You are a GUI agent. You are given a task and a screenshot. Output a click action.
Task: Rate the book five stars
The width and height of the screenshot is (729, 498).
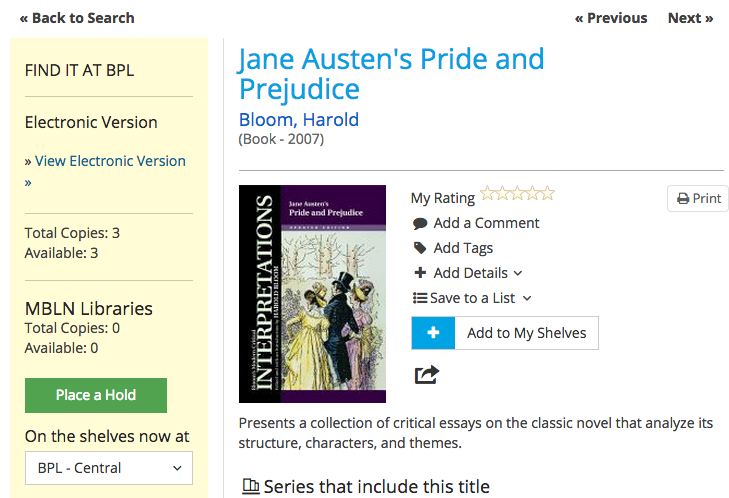[547, 194]
